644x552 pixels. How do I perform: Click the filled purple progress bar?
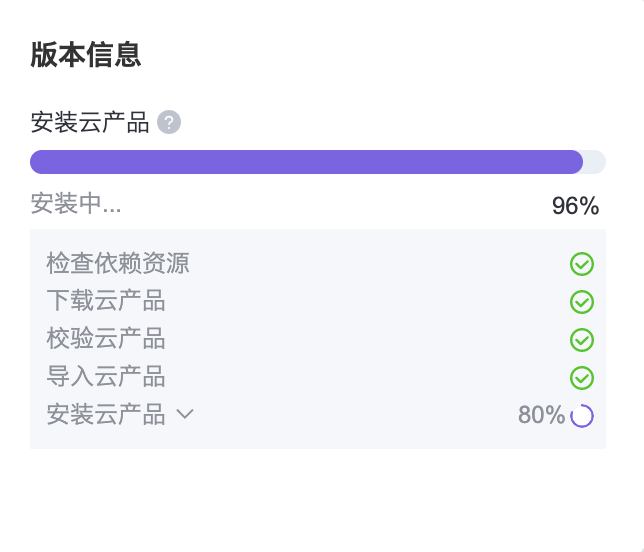point(306,162)
